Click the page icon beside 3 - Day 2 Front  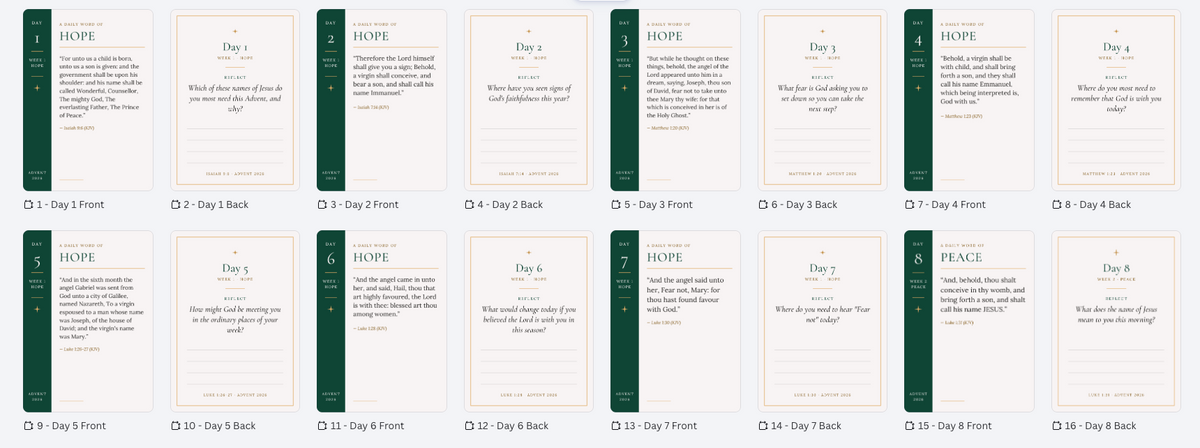(x=321, y=204)
